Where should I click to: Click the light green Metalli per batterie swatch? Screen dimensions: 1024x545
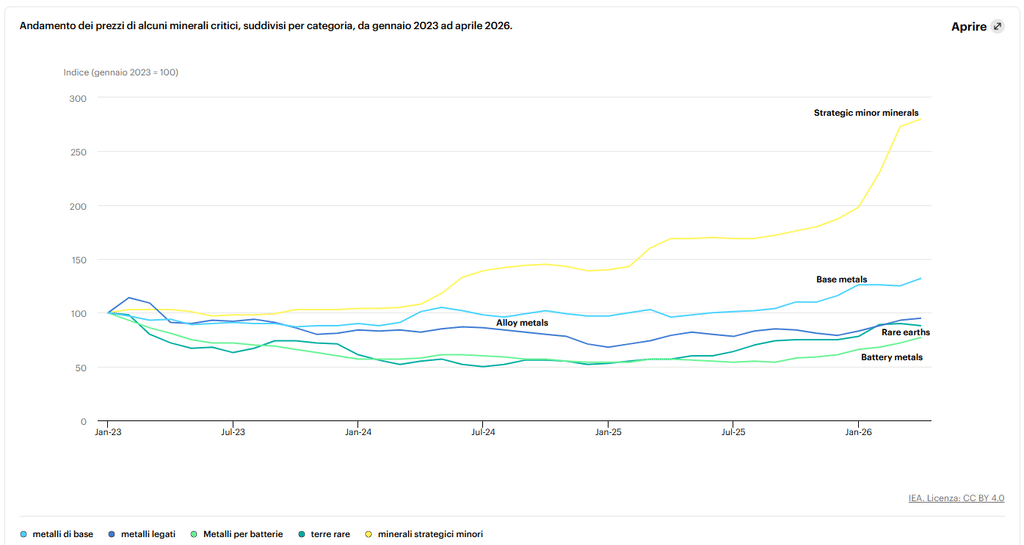coord(194,534)
